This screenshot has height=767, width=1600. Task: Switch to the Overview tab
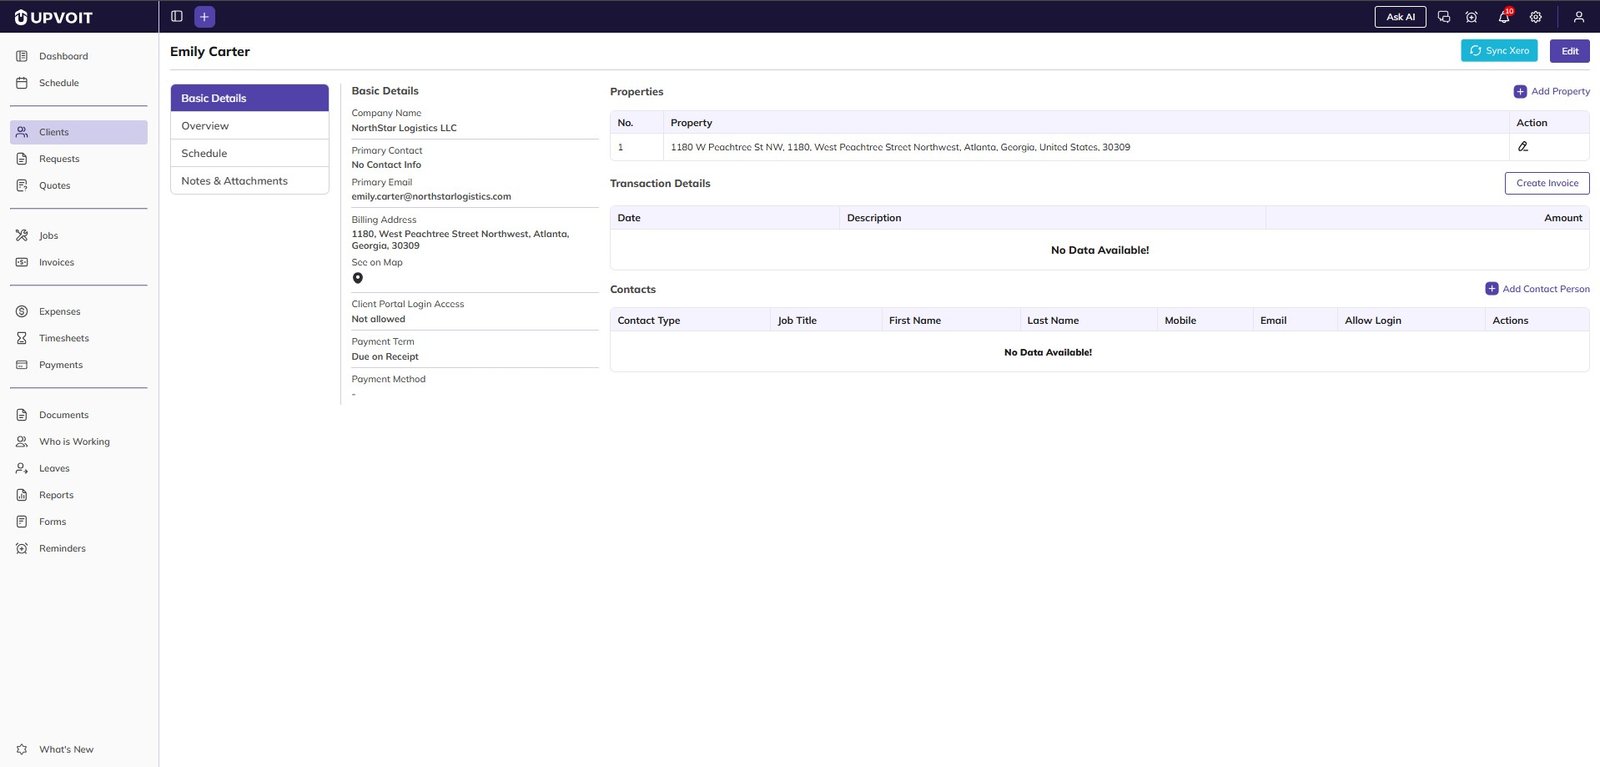tap(250, 126)
